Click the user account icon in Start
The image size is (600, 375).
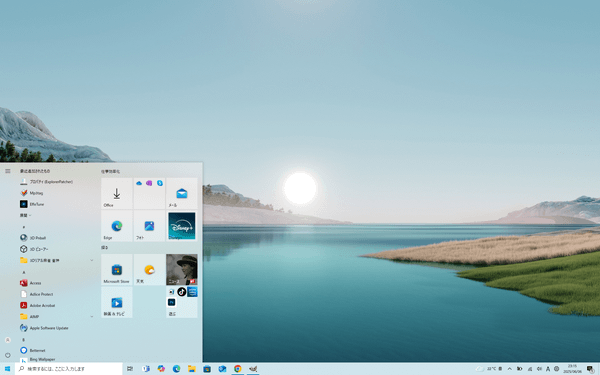[x=8, y=340]
